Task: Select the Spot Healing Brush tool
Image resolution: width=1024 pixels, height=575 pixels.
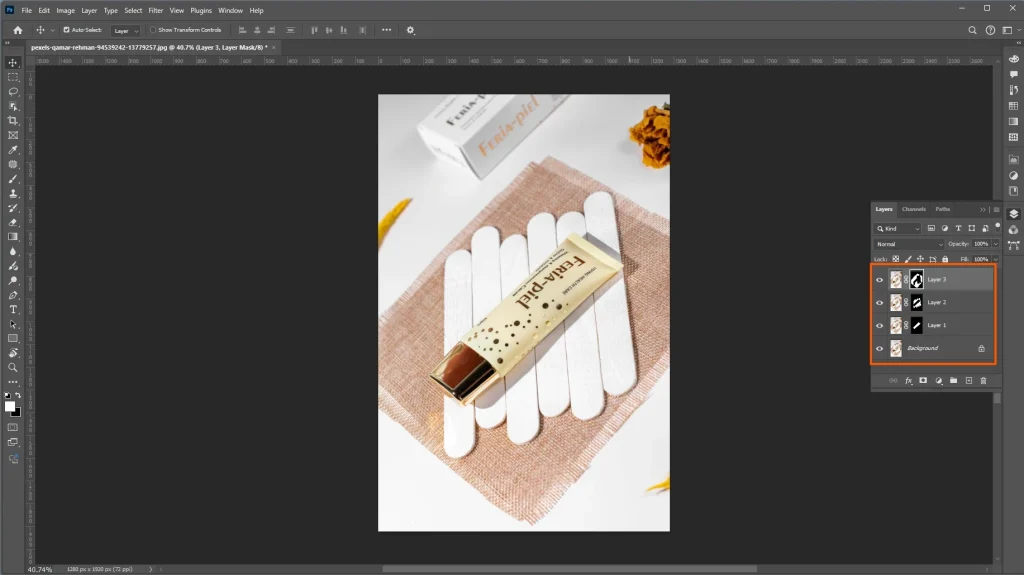Action: click(x=13, y=164)
